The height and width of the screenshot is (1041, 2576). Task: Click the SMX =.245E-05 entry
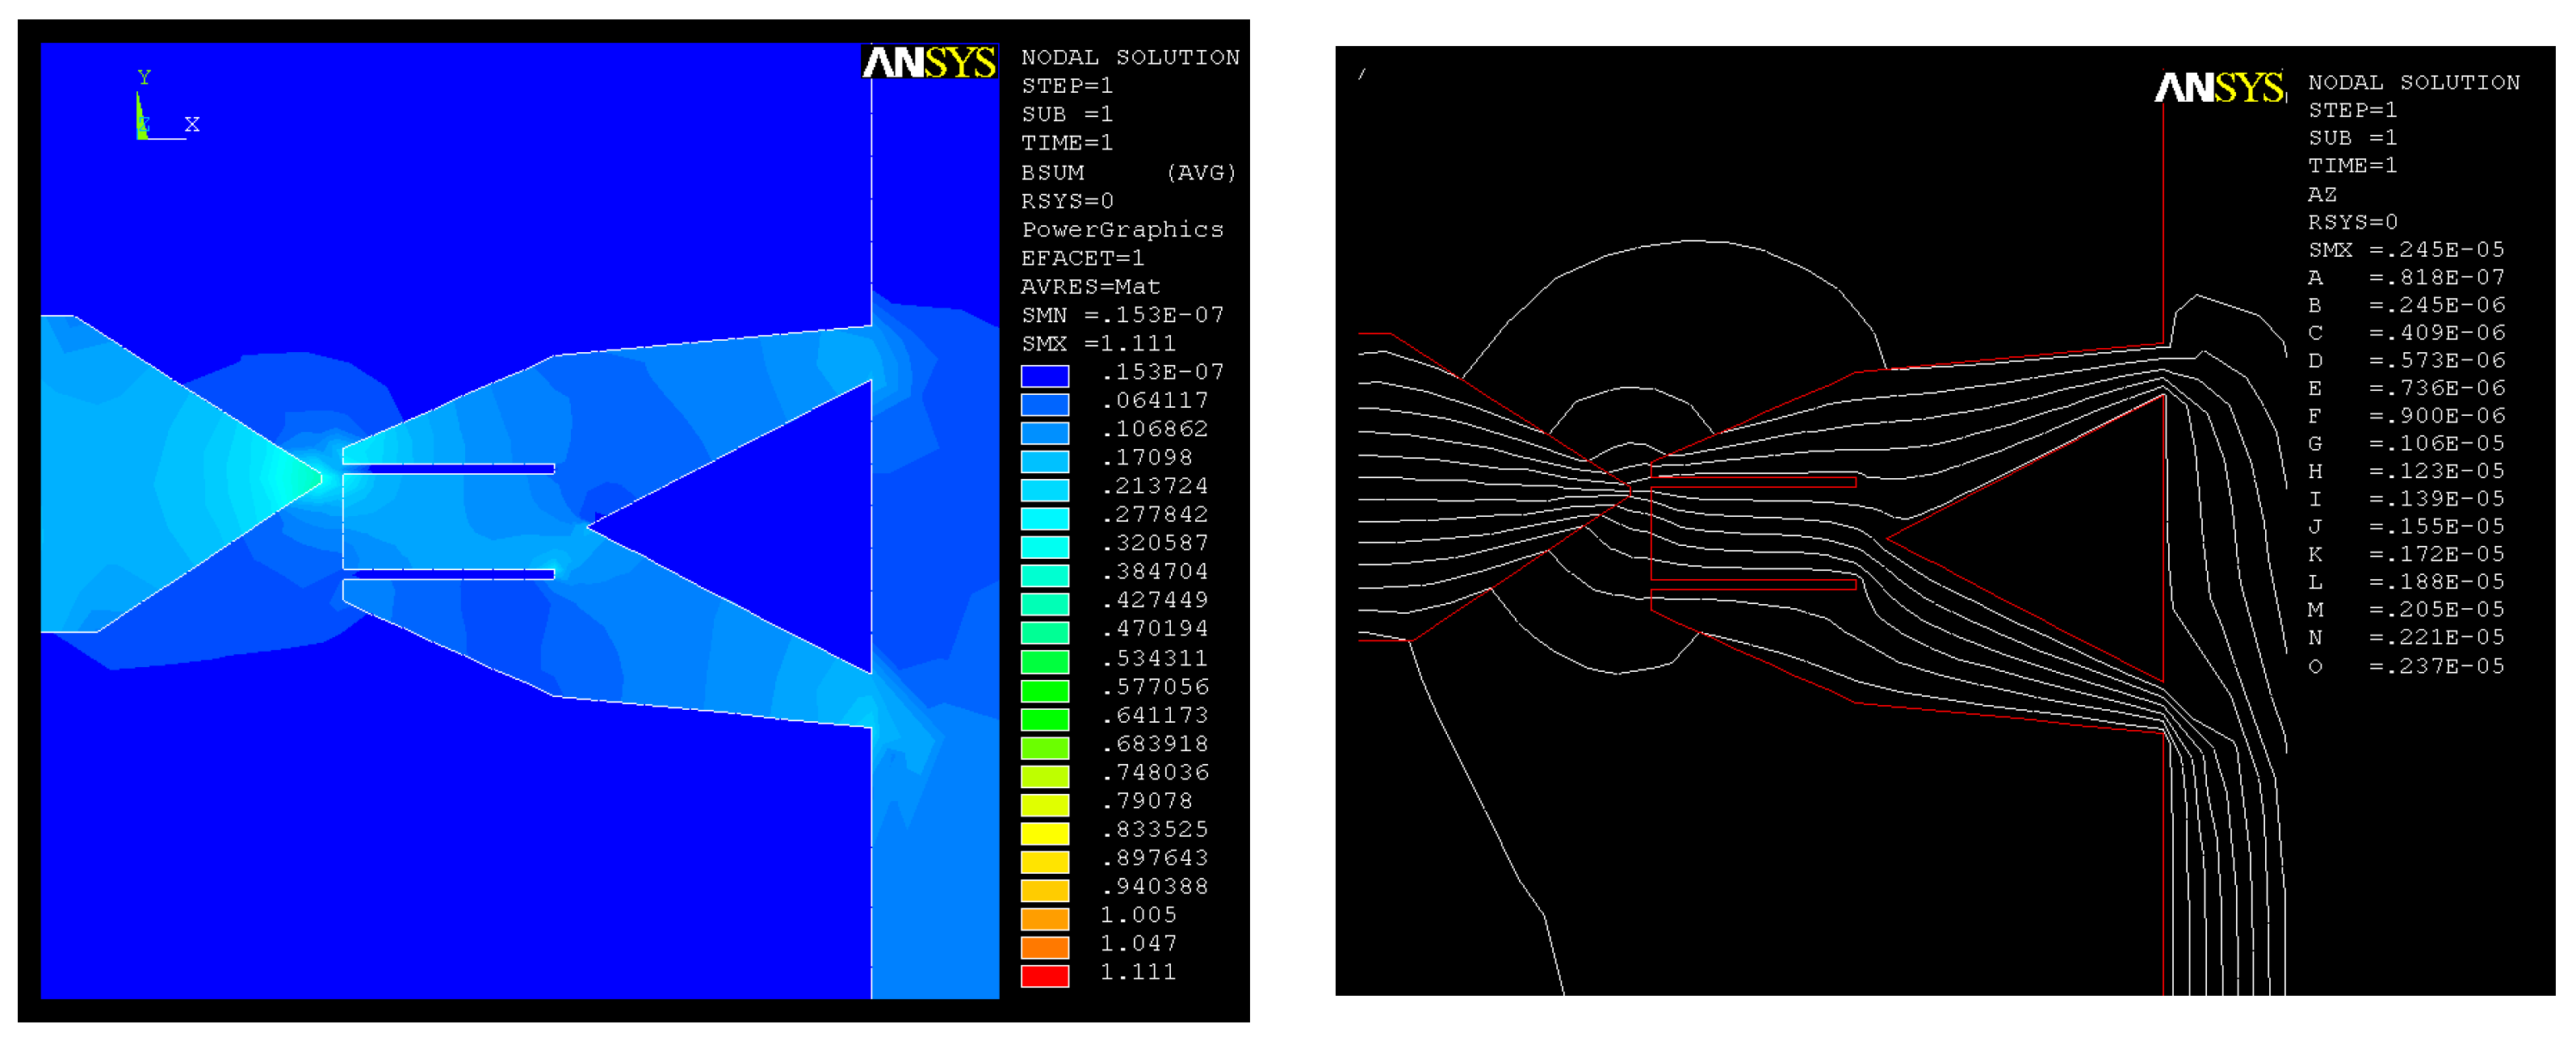click(x=2405, y=249)
